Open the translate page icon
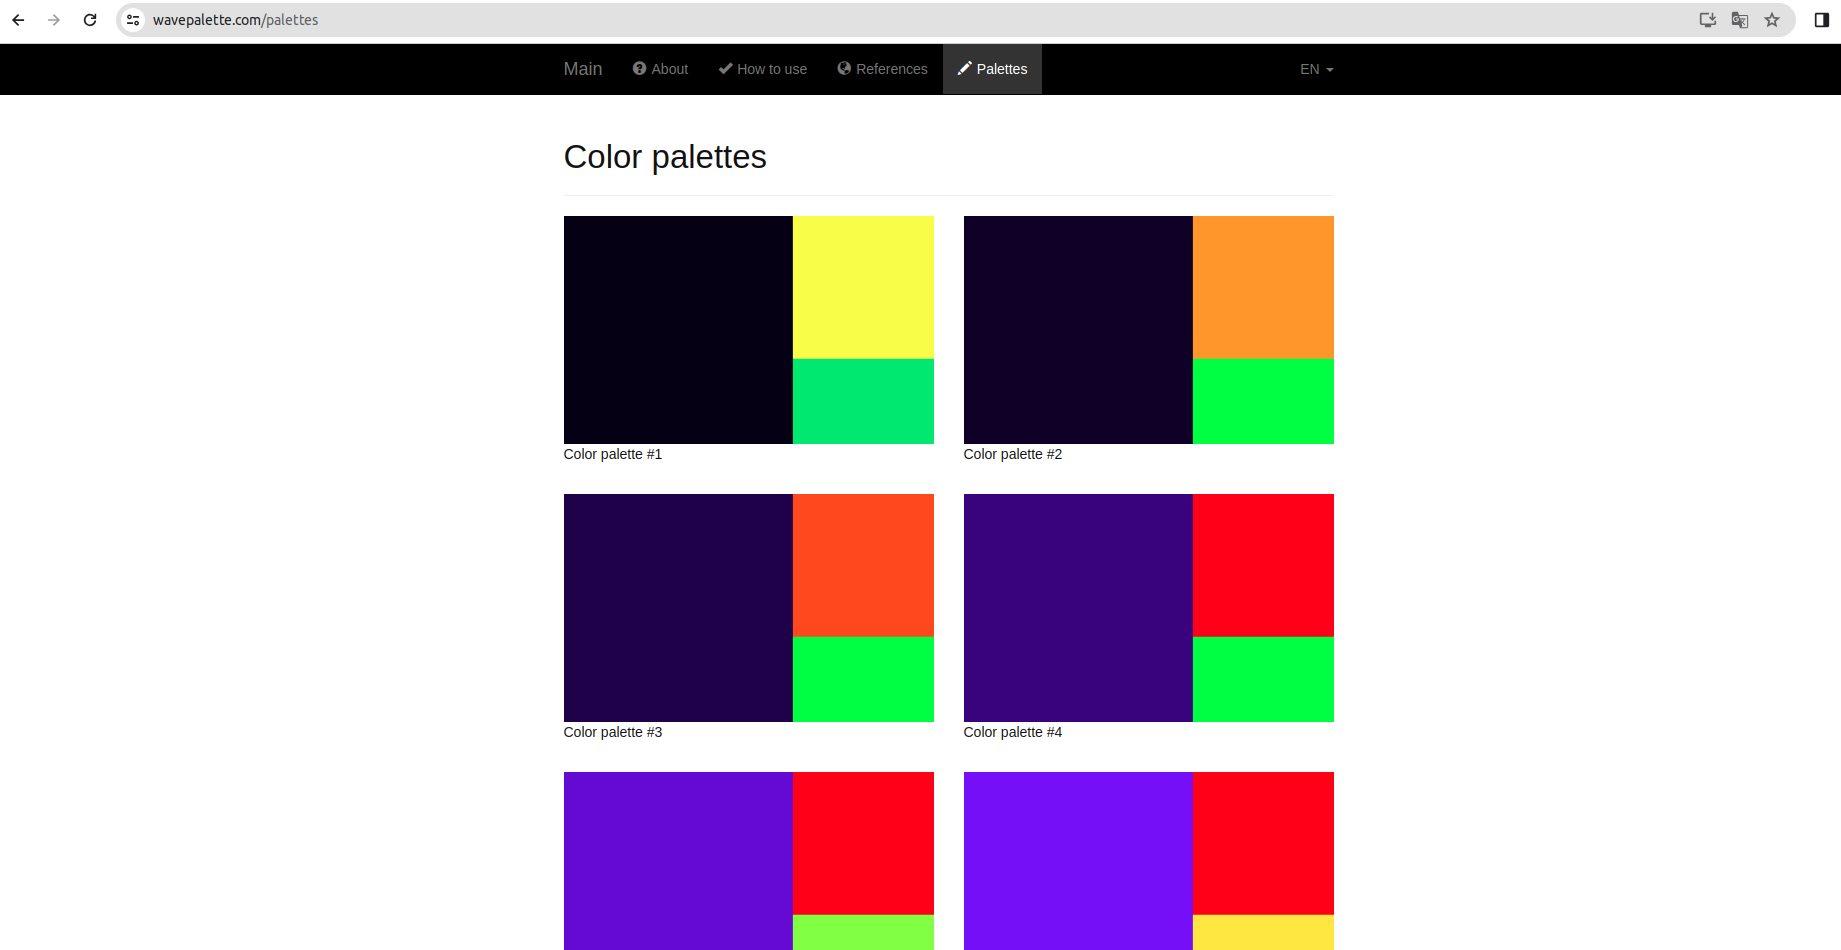 click(x=1740, y=20)
